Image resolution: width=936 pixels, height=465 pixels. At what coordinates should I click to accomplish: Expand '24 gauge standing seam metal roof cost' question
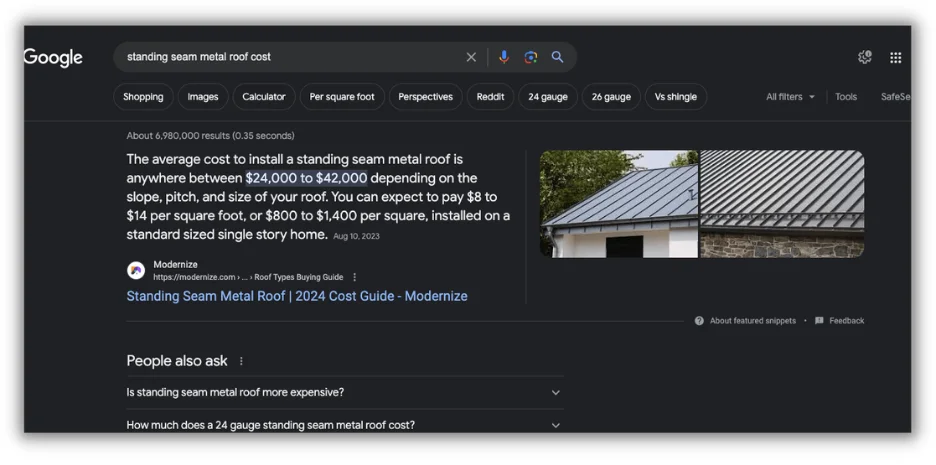345,424
